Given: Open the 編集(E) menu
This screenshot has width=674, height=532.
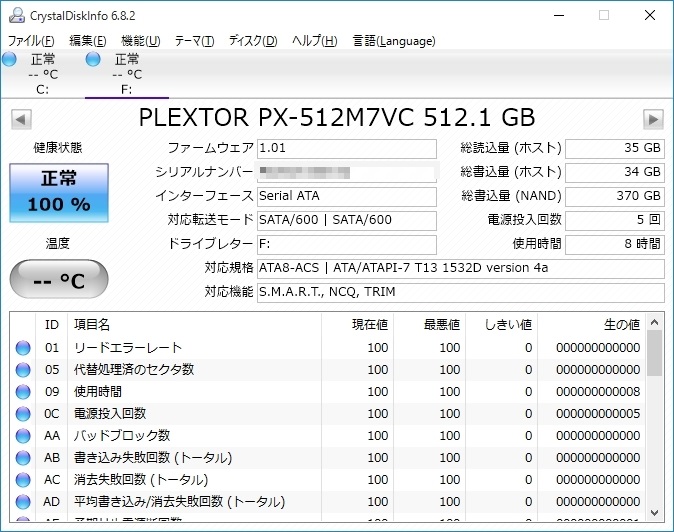Looking at the screenshot, I should [x=88, y=41].
